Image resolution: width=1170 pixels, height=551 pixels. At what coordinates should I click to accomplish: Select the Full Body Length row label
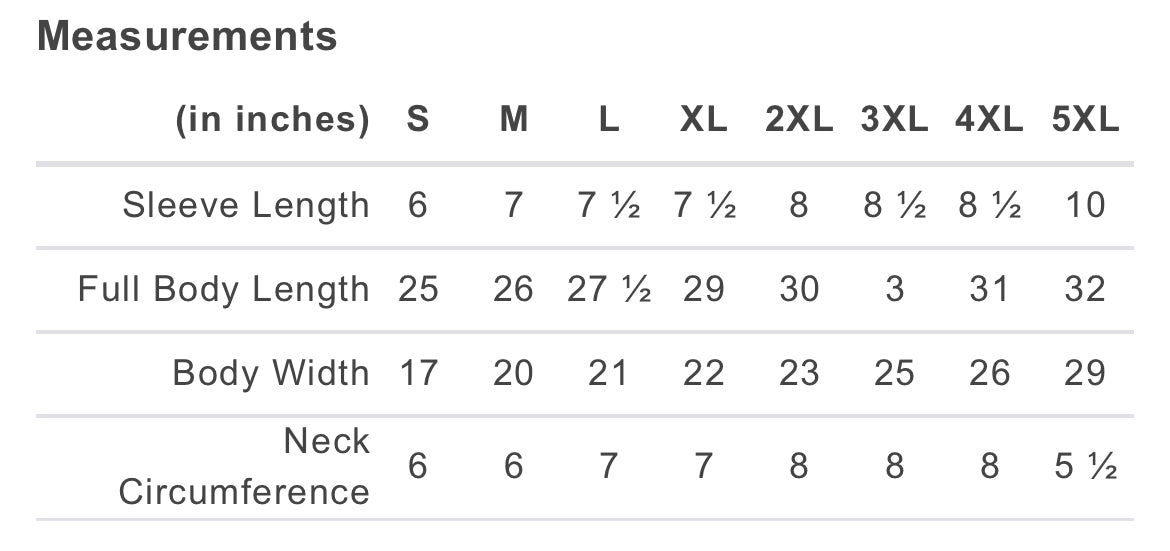[224, 289]
